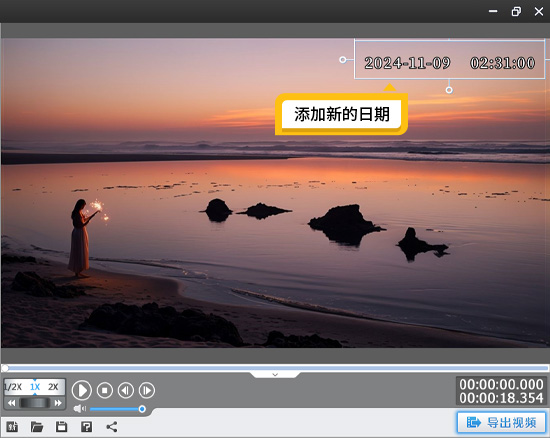Step forward one frame
Image resolution: width=550 pixels, height=438 pixels.
[x=147, y=390]
